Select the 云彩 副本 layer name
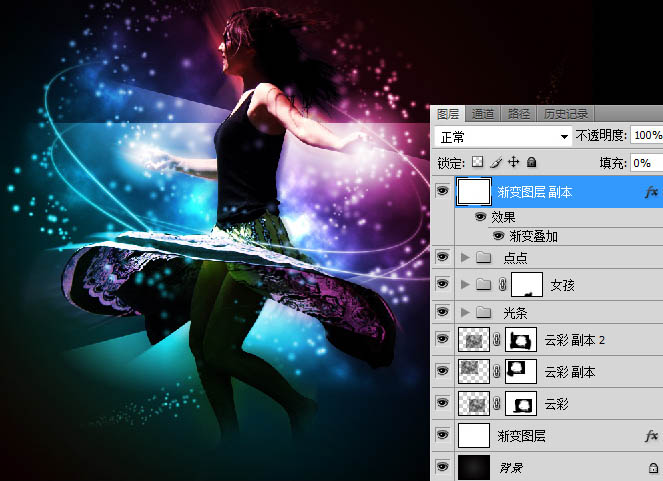The width and height of the screenshot is (663, 481). pos(570,372)
